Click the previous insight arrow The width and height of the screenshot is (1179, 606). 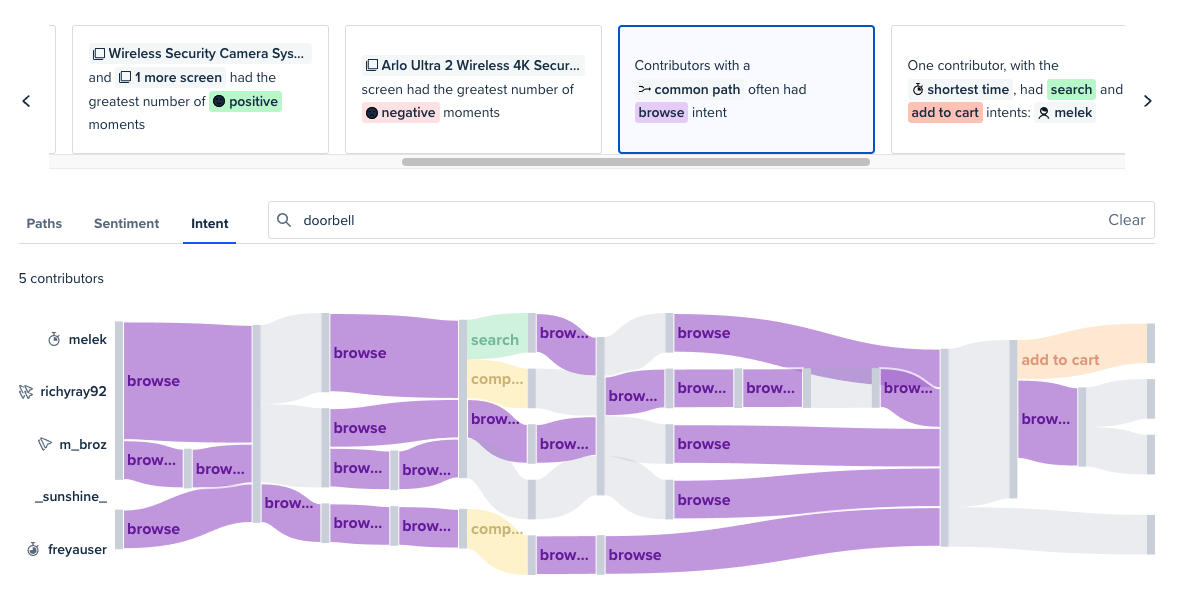point(26,101)
